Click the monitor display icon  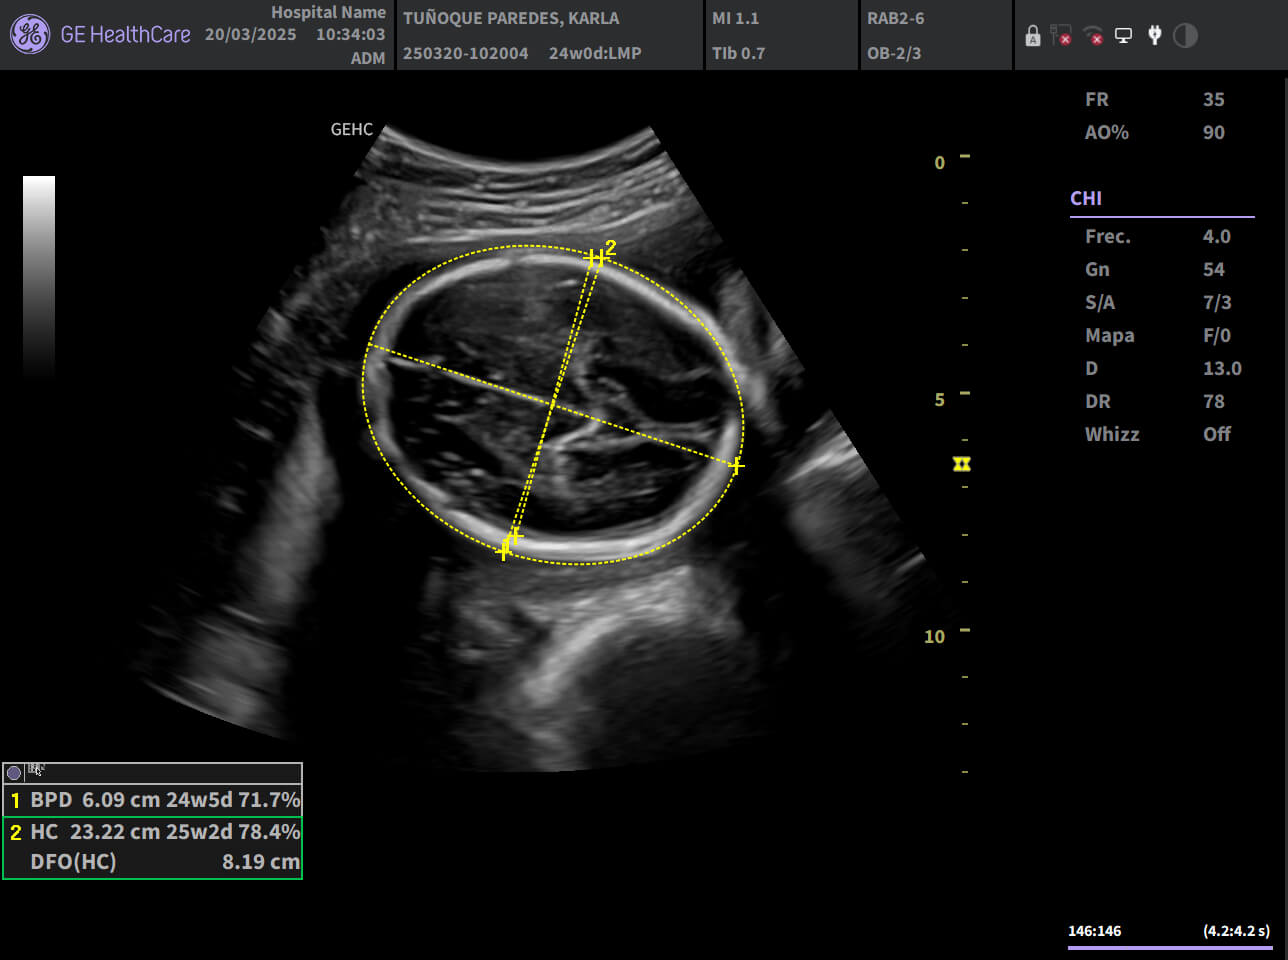click(x=1124, y=36)
